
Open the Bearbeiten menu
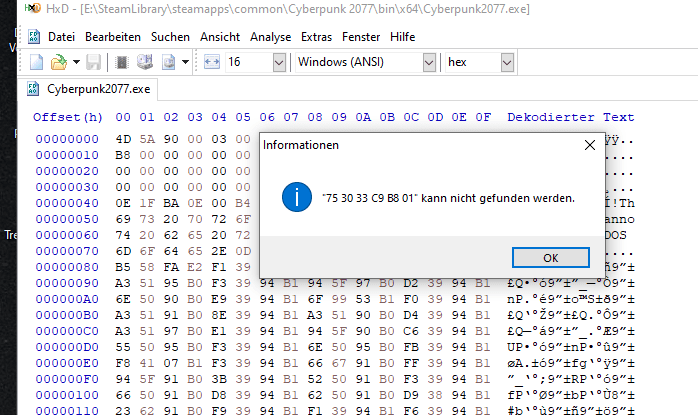[113, 37]
